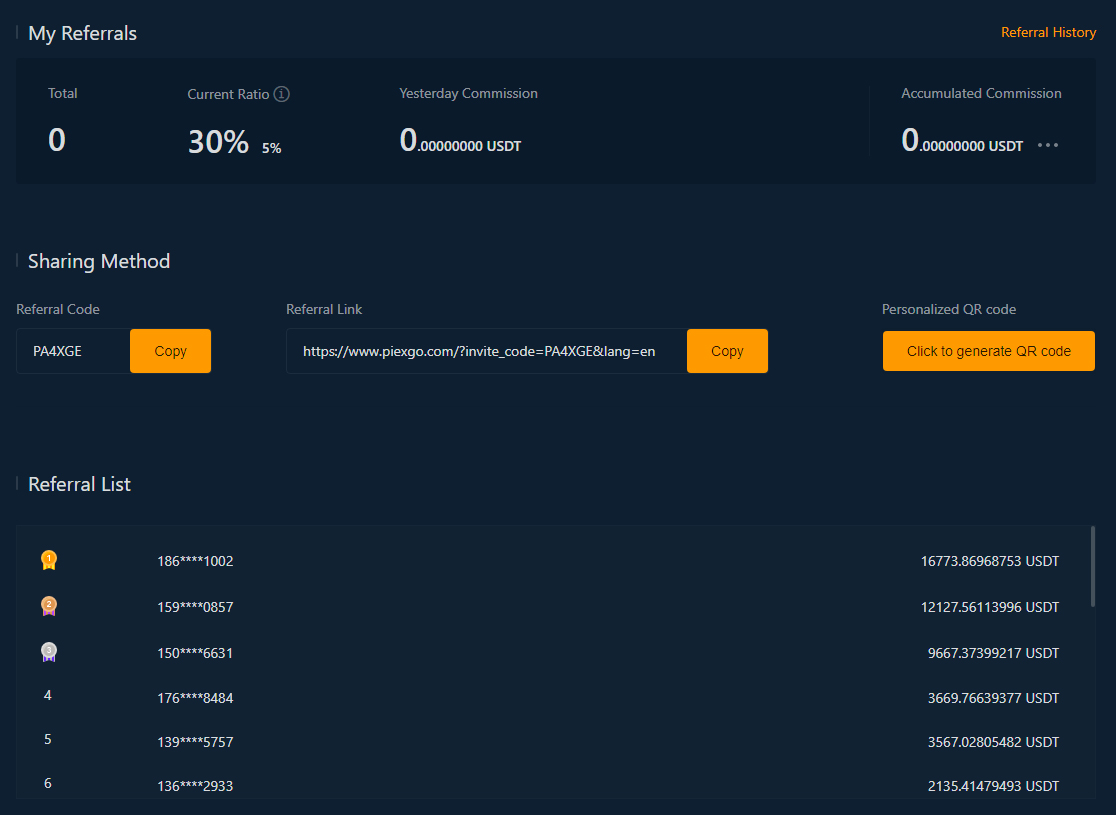
Task: Click the Accumulated Commission amount
Action: 962,140
